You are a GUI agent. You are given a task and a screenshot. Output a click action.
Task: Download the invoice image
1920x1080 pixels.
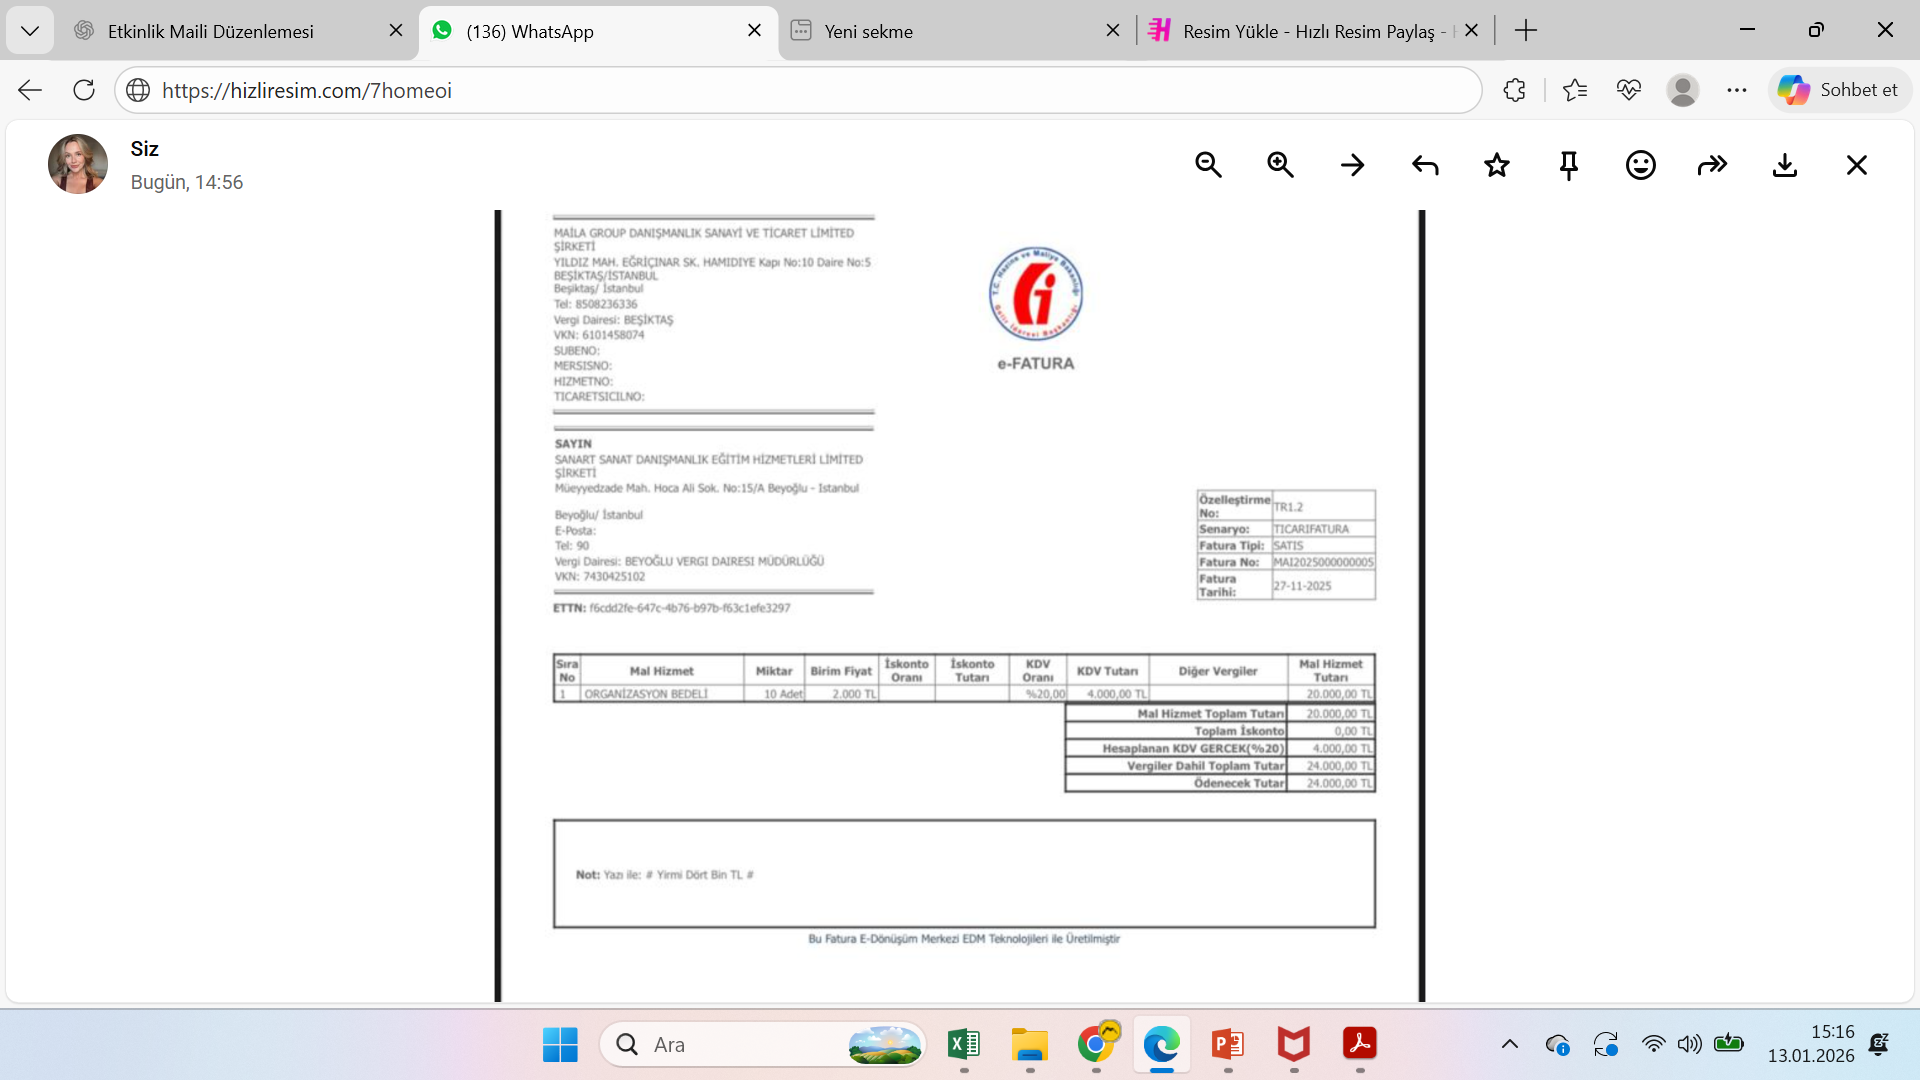(1785, 165)
